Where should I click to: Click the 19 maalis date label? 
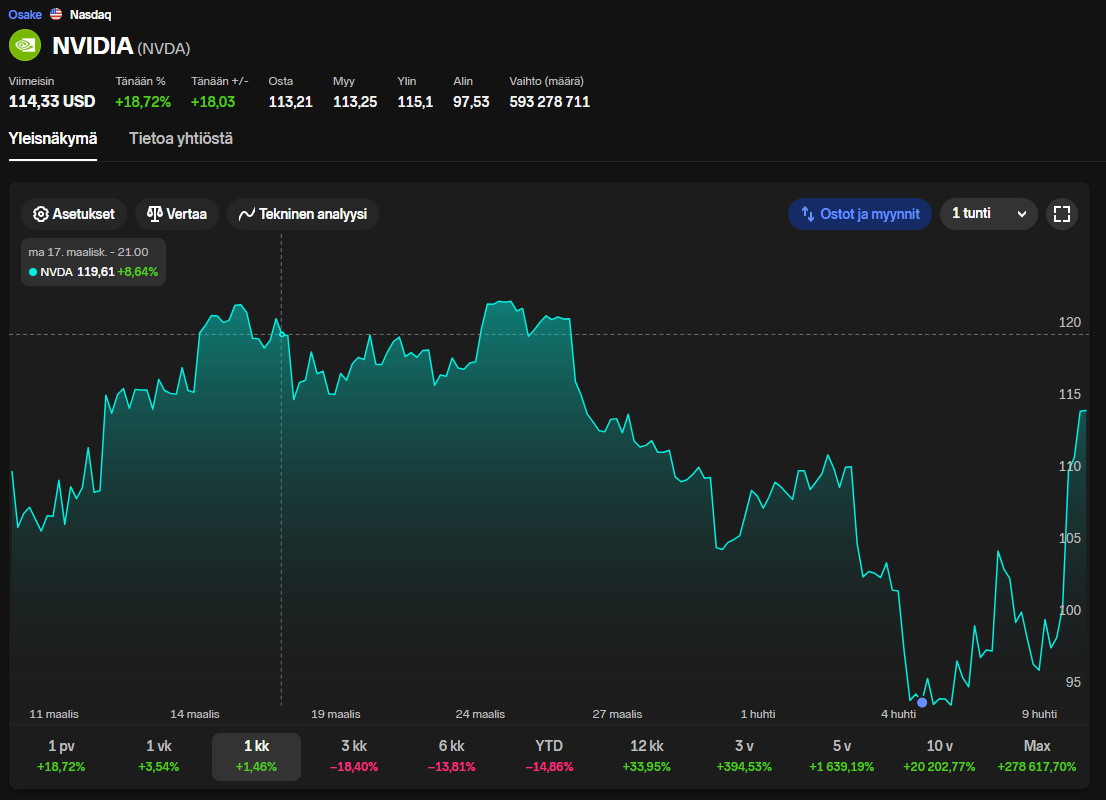click(x=336, y=714)
